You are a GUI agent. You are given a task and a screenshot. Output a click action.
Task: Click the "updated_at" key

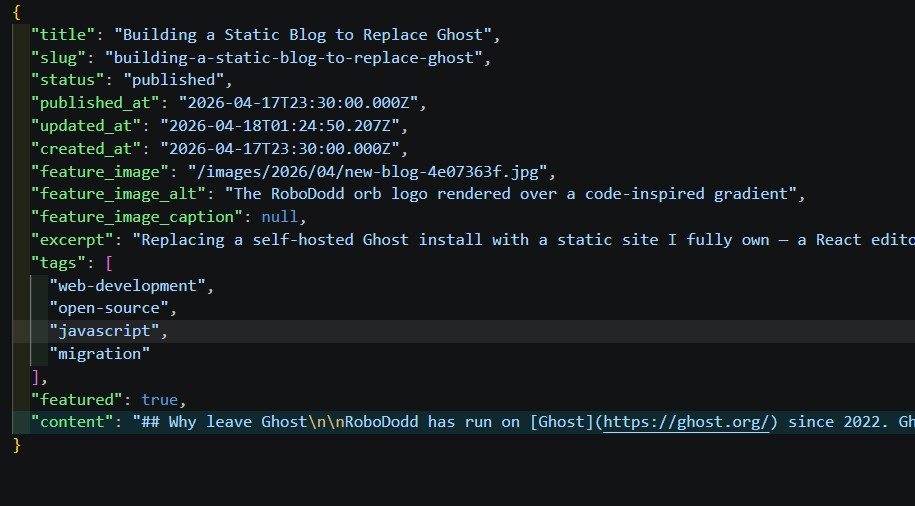[x=86, y=125]
